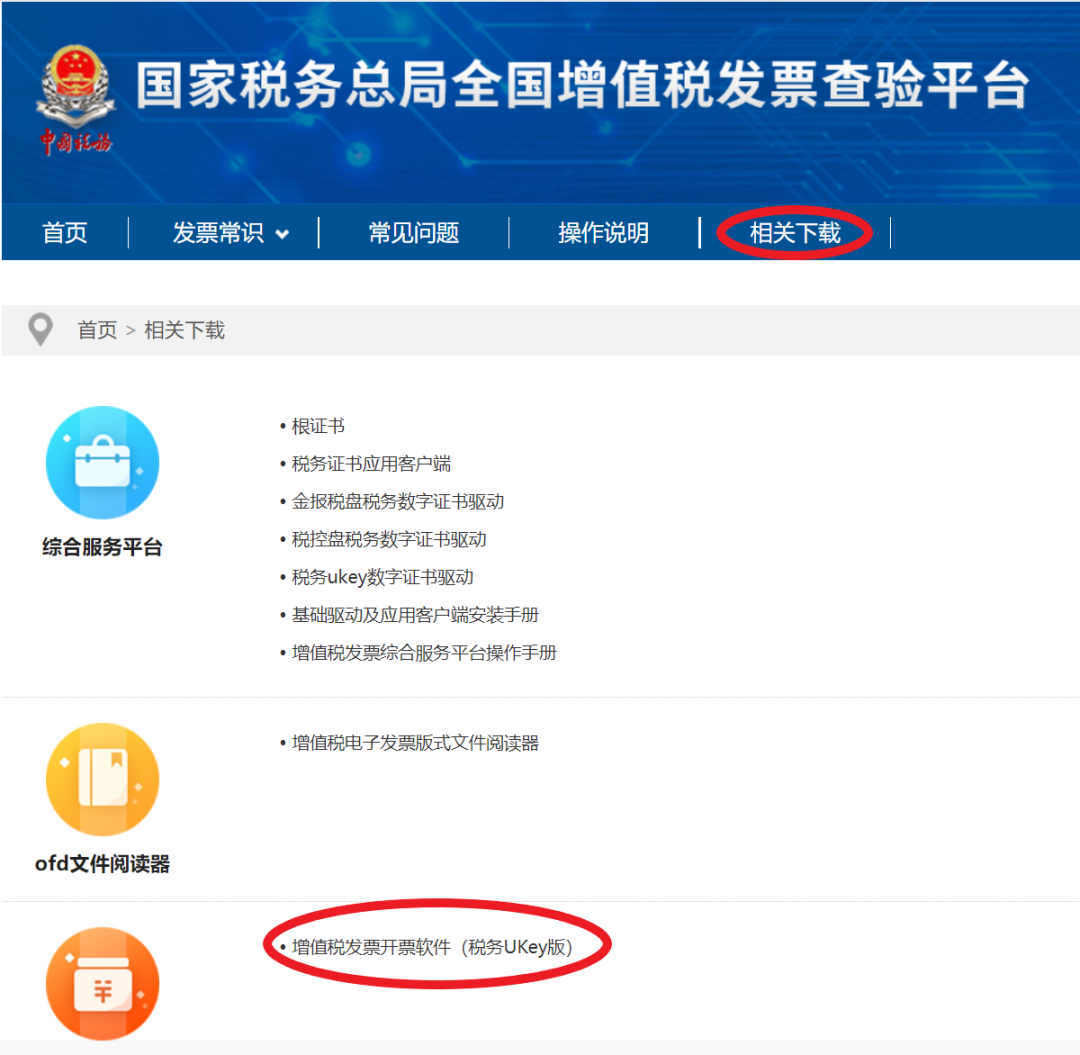Click the ofd文件阅读器 section label
The image size is (1080, 1055).
click(x=103, y=864)
